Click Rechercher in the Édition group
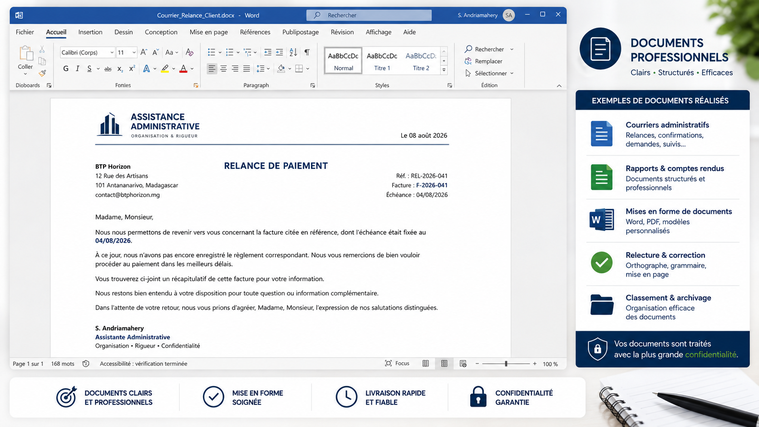This screenshot has width=759, height=427. [489, 49]
